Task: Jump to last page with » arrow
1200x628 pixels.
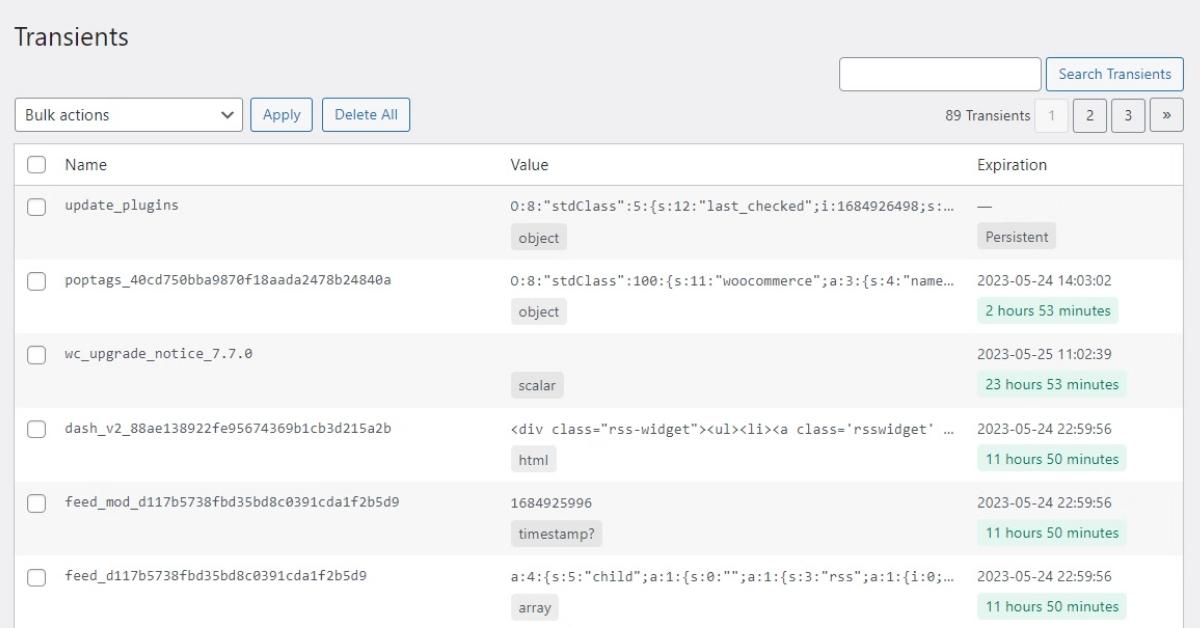Action: click(x=1166, y=115)
